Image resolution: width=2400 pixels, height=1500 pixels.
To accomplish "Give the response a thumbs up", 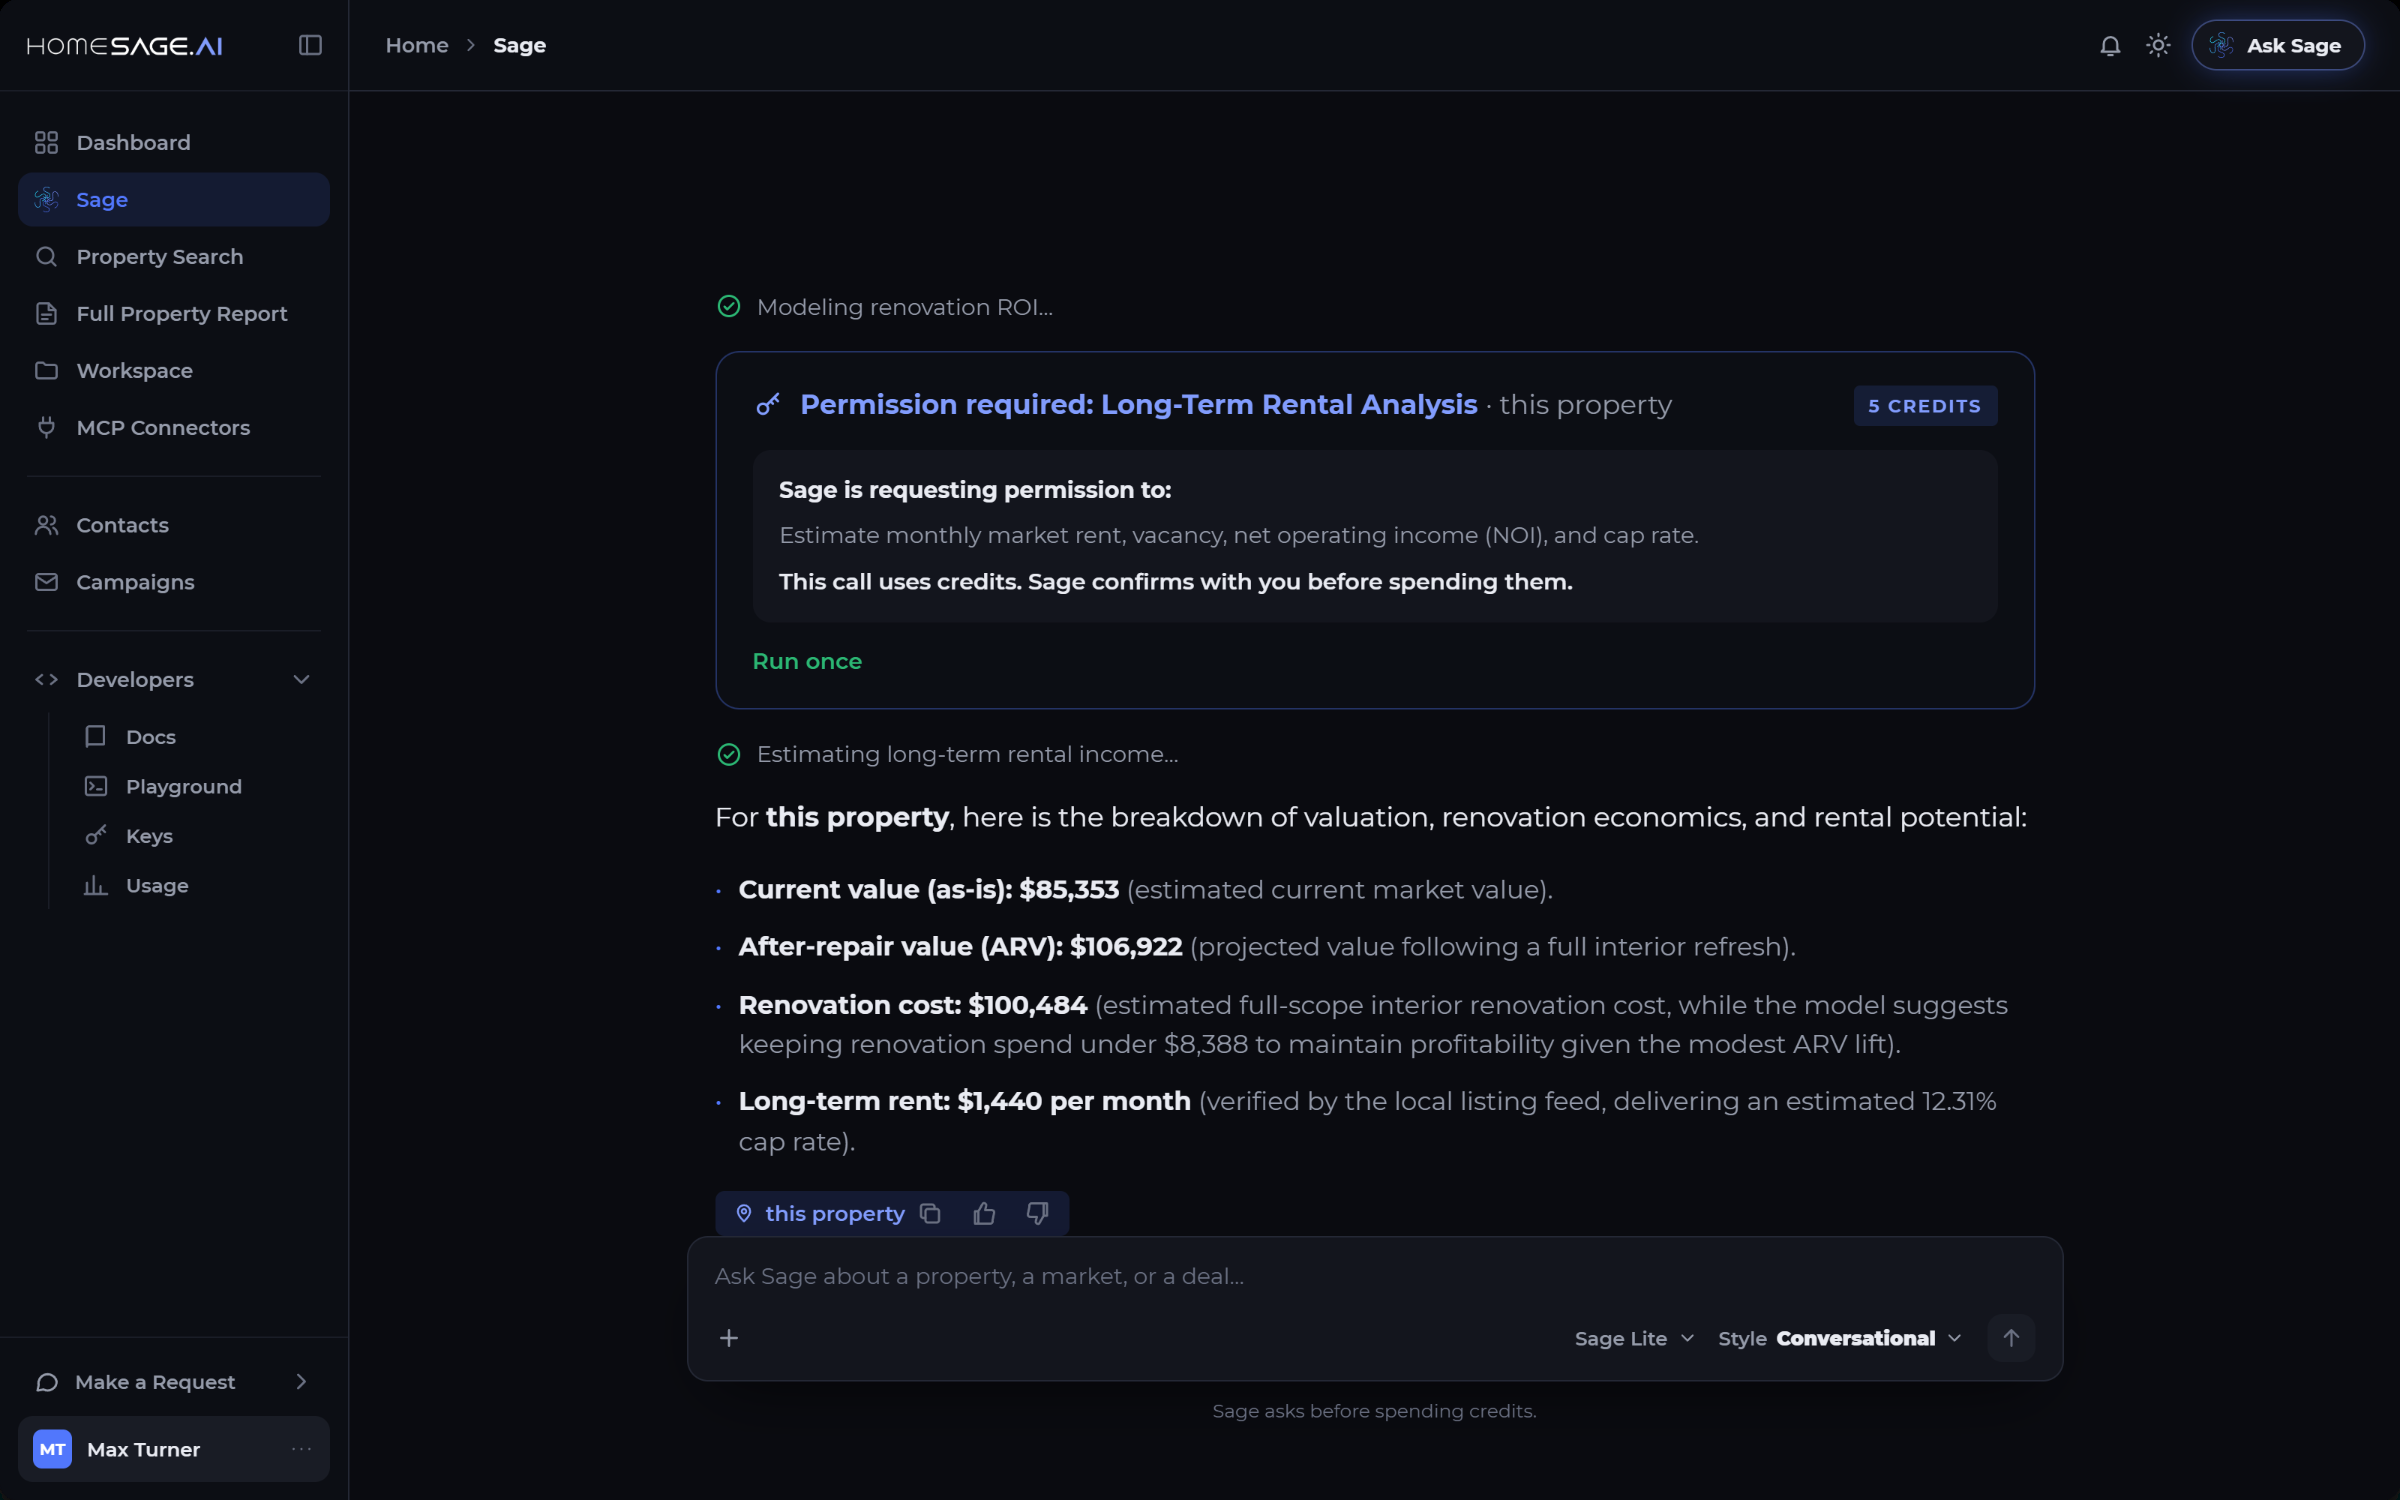I will [x=984, y=1213].
